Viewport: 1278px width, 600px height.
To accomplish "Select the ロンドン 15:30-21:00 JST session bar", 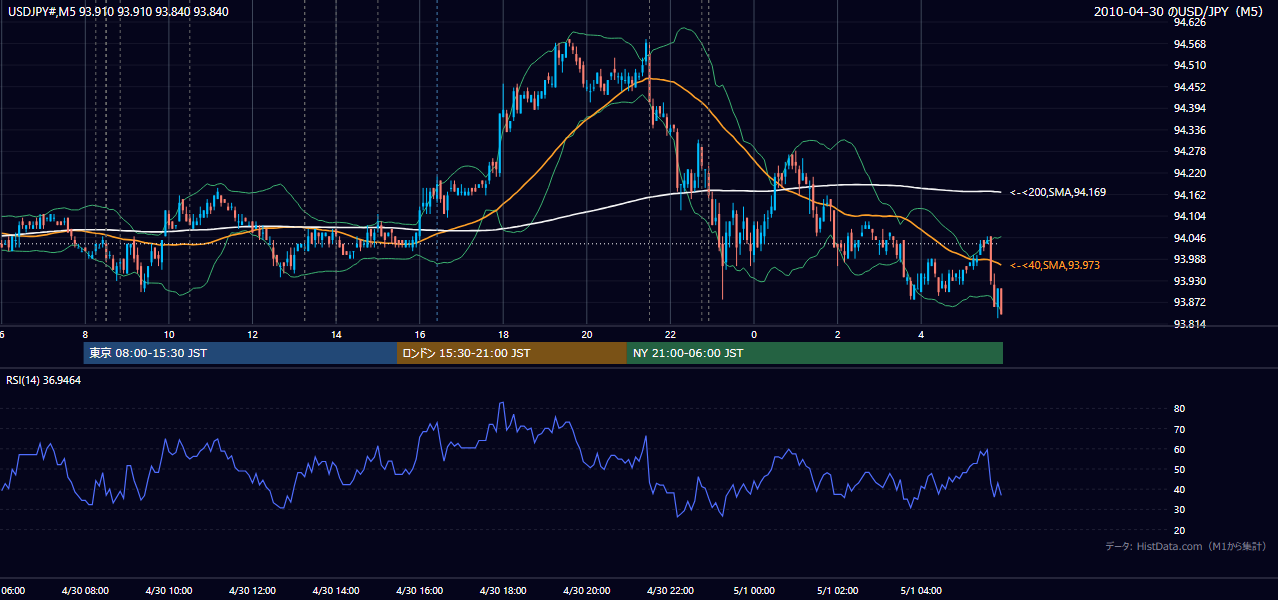I will click(x=512, y=353).
